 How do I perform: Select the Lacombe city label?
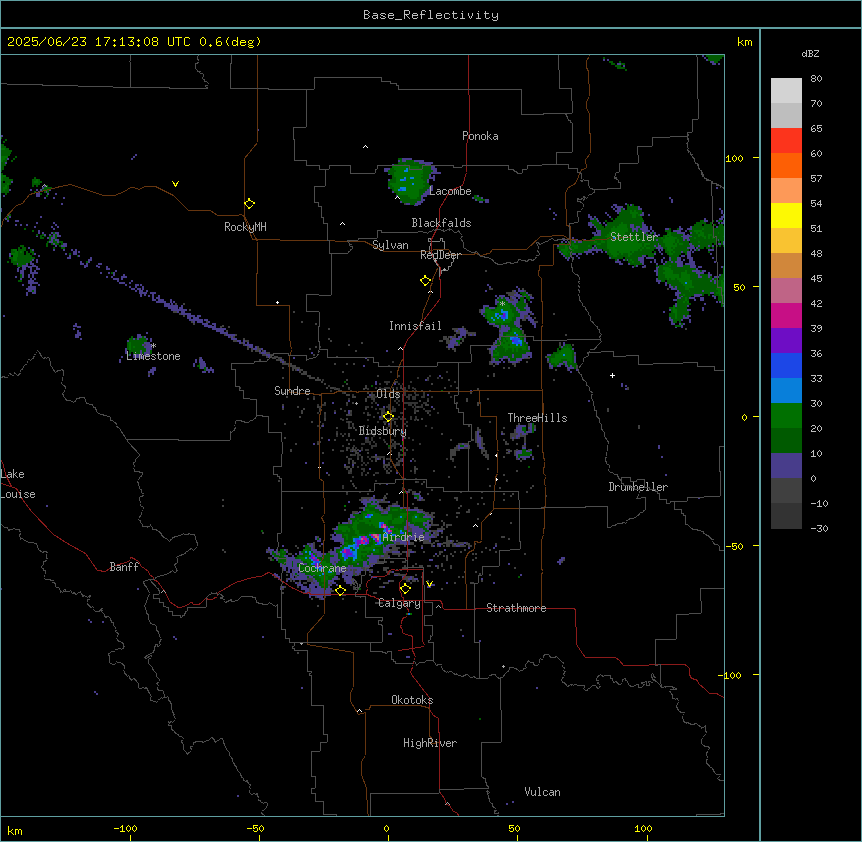pyautogui.click(x=450, y=191)
